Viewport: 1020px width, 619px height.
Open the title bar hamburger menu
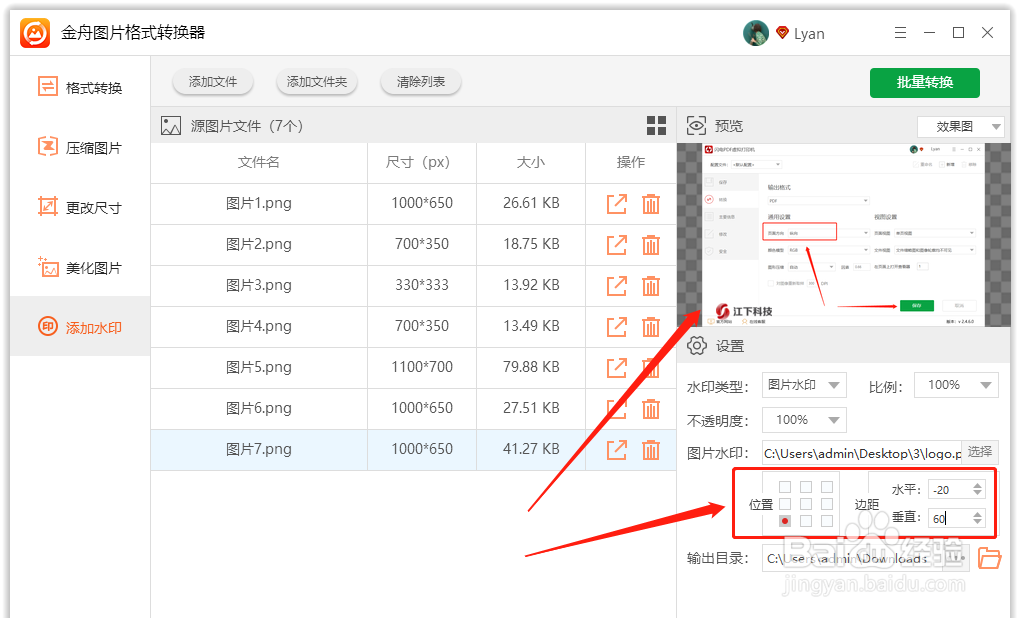click(x=899, y=32)
